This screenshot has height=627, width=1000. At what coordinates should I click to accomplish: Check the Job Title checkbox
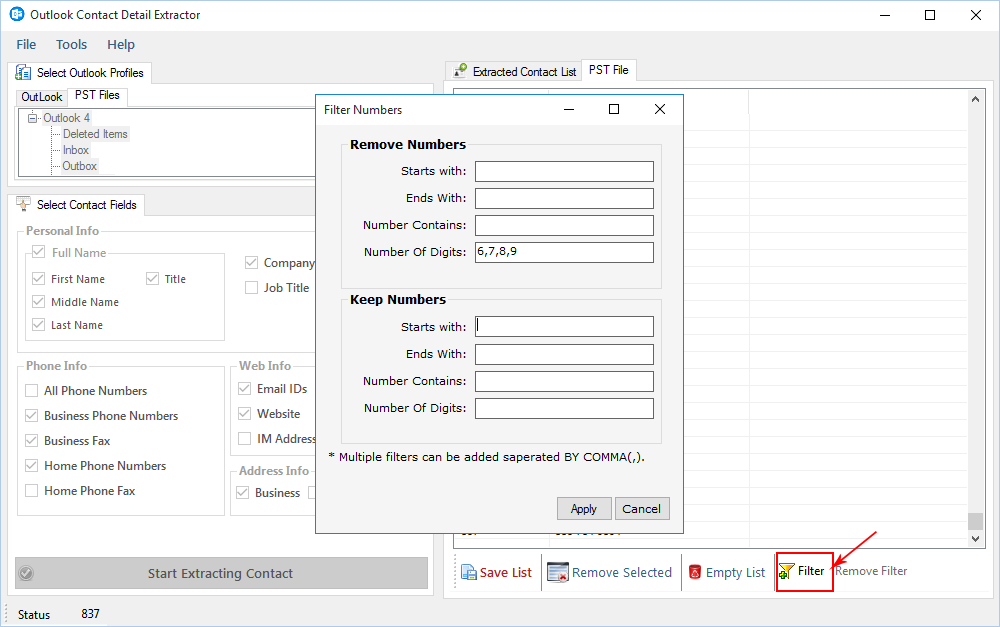coord(251,288)
